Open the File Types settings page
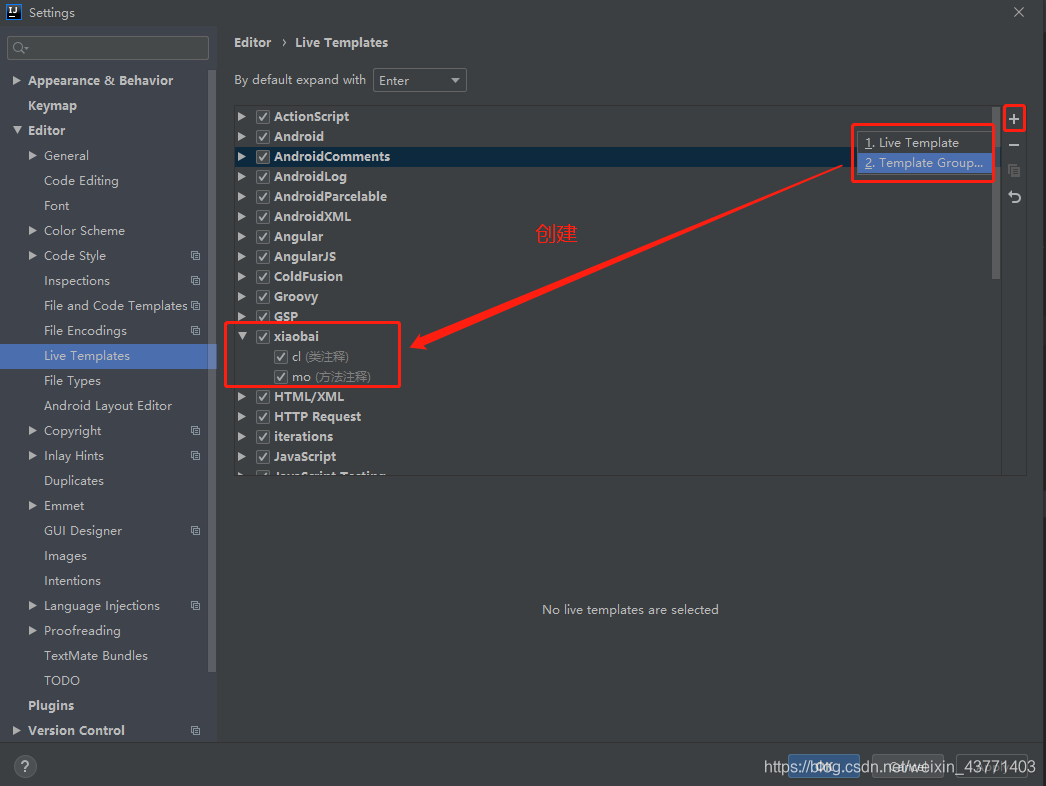1046x786 pixels. (72, 381)
